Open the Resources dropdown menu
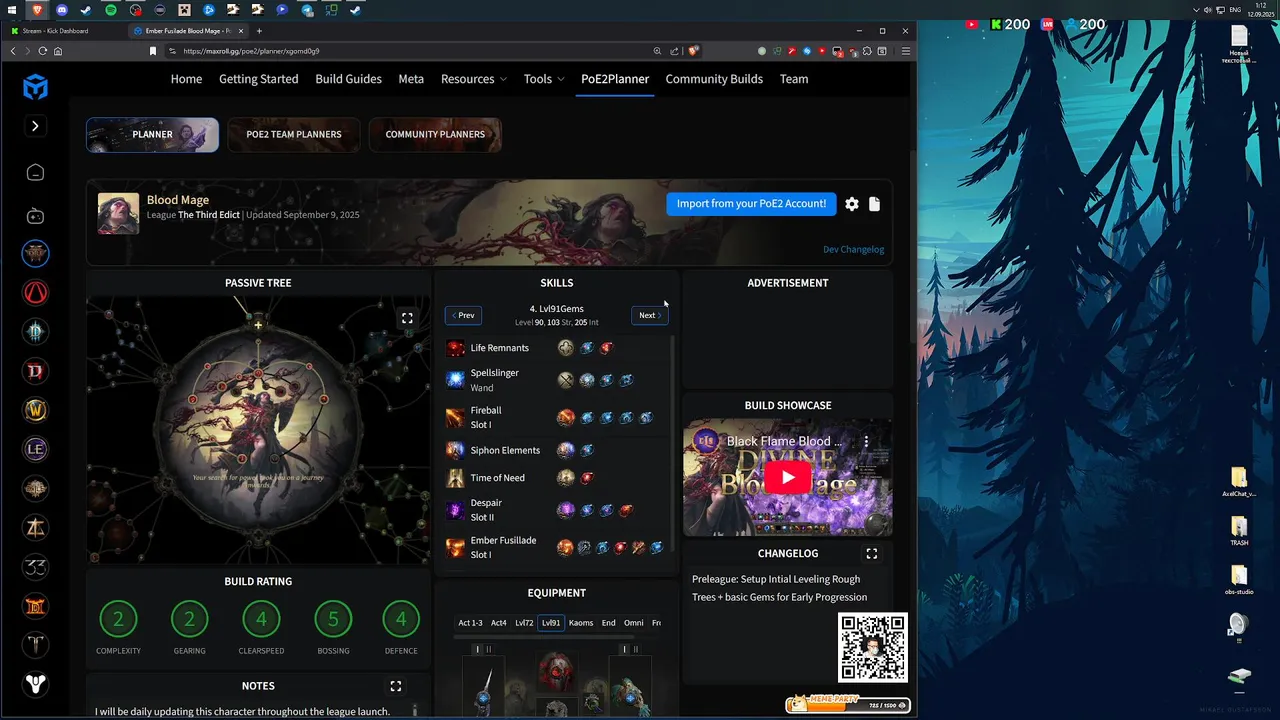1280x720 pixels. pyautogui.click(x=474, y=79)
